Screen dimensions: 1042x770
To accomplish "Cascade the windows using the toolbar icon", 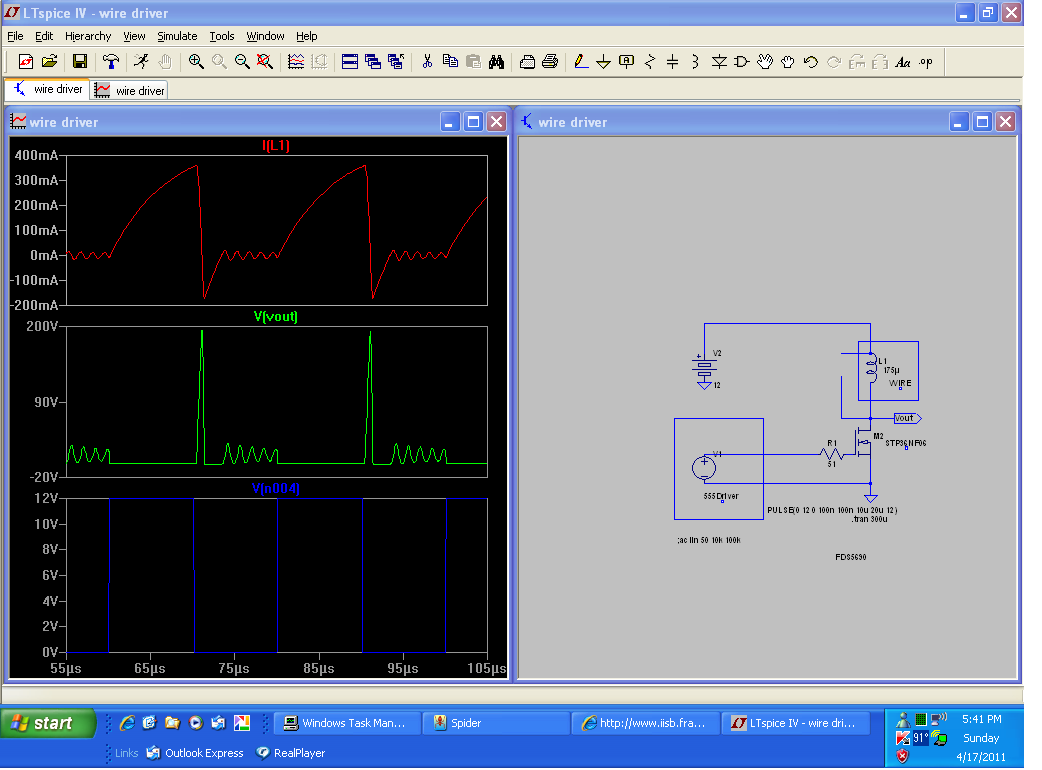I will [x=373, y=62].
